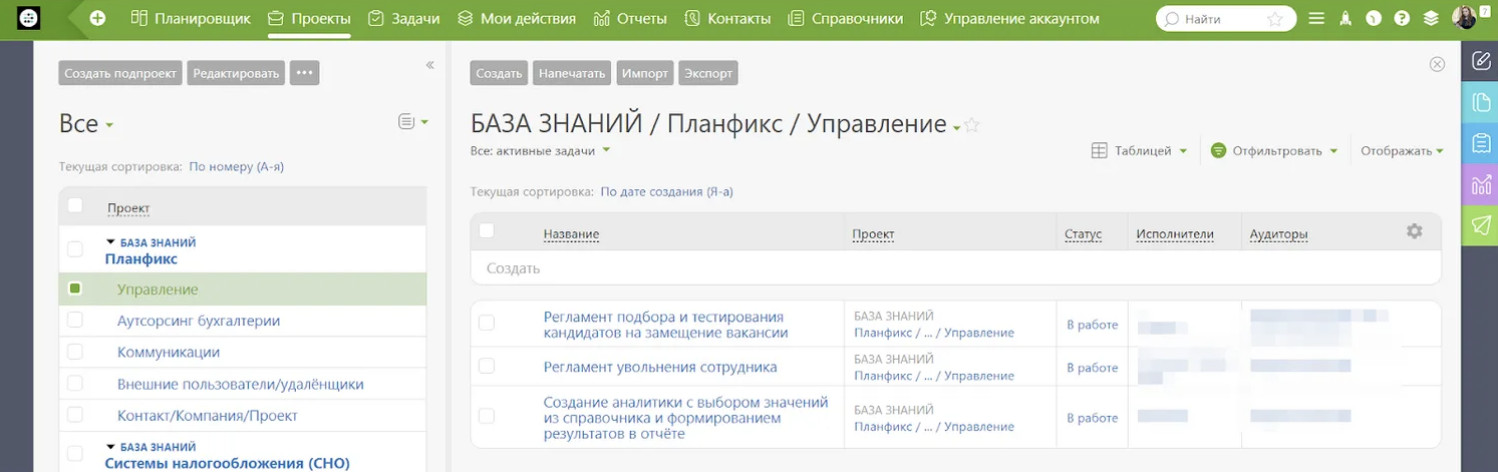Open the user avatar profile
Viewport: 1498px width, 472px height.
(x=1464, y=18)
